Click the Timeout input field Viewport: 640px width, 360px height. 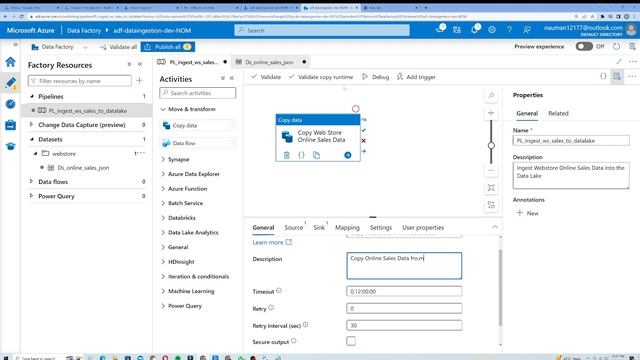(x=404, y=291)
